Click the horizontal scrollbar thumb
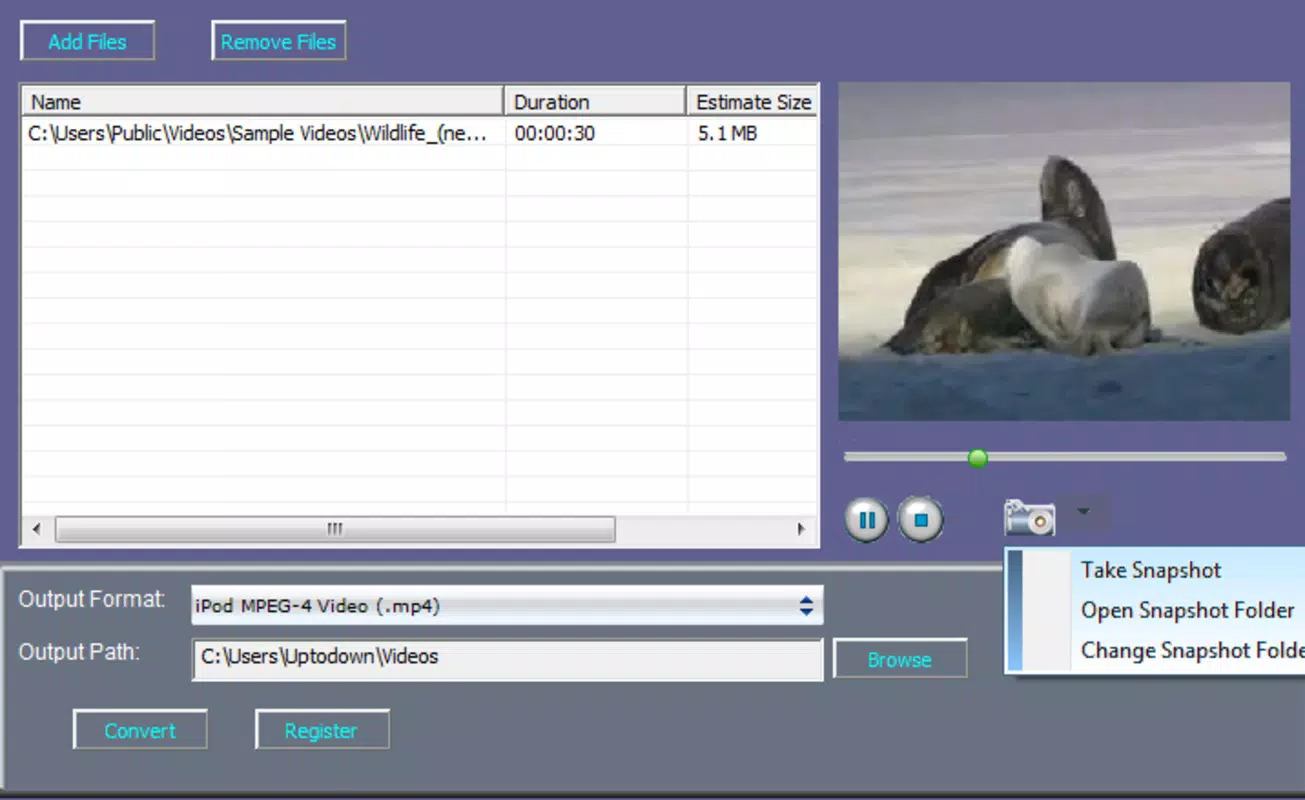Viewport: 1305px width, 800px height. 335,529
